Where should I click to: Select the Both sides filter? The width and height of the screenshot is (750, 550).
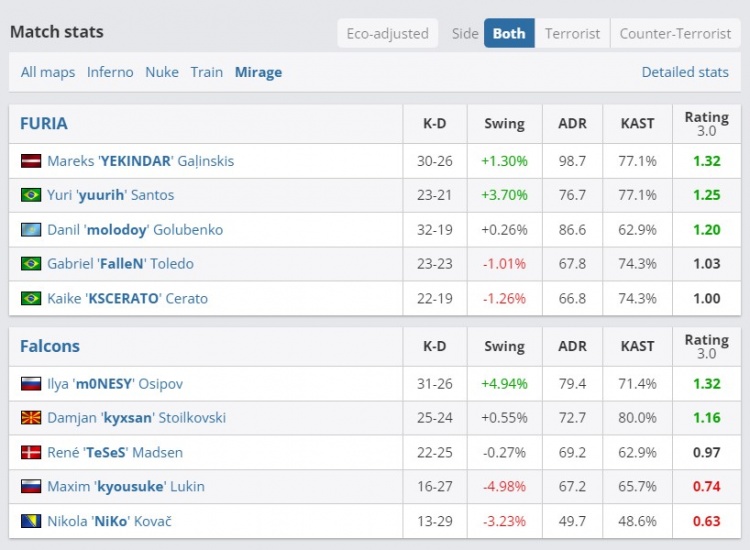(509, 33)
